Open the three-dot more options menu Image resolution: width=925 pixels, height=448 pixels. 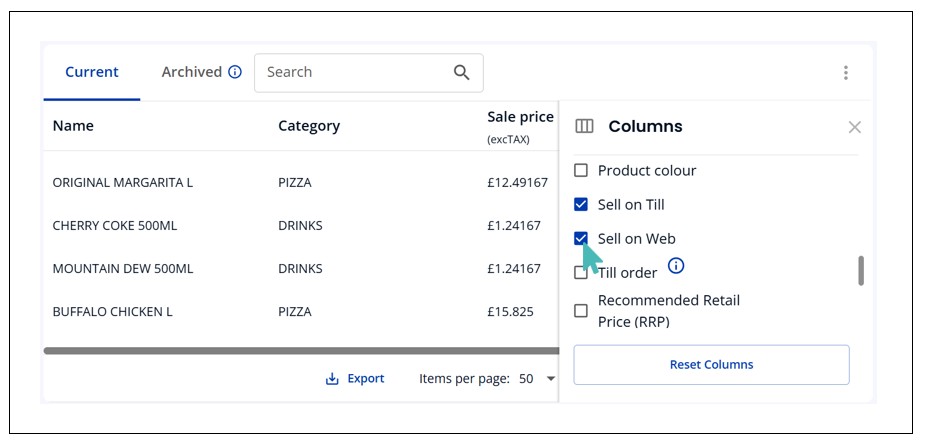[845, 73]
